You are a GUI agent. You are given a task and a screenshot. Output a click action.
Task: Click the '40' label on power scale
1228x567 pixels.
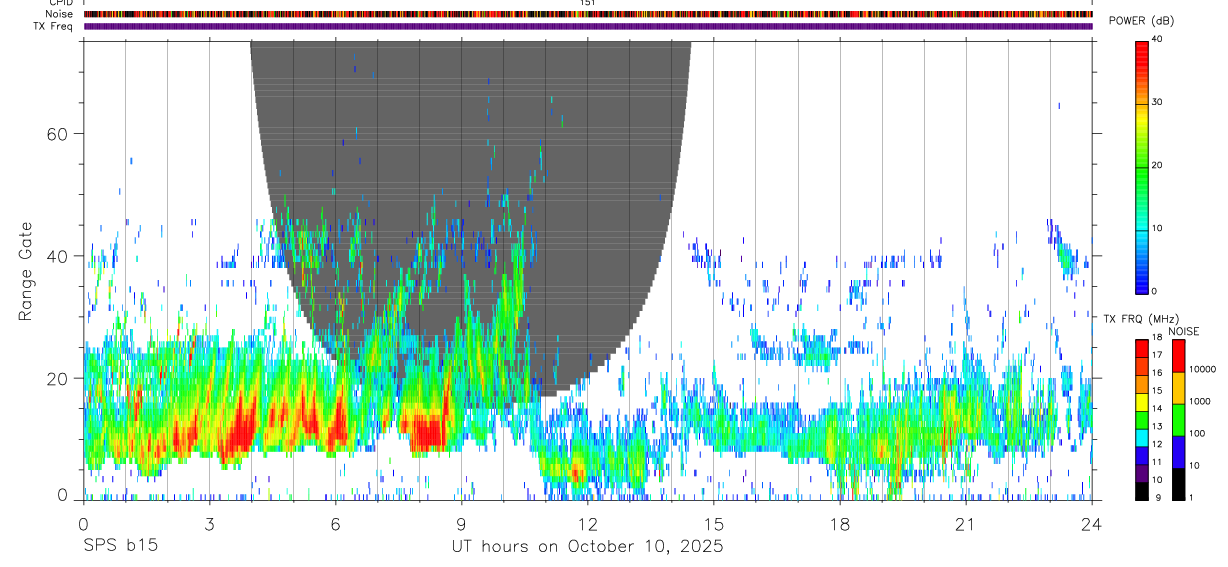(1156, 39)
